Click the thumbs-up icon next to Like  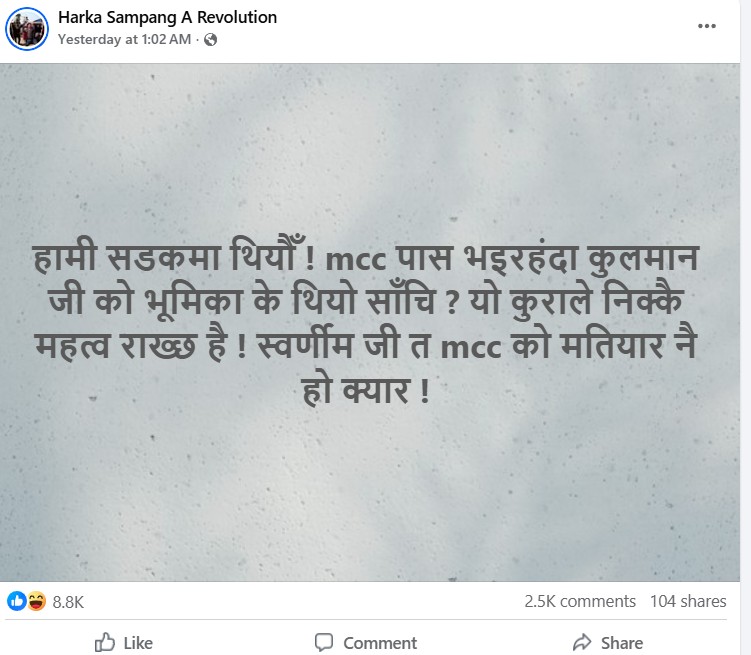[105, 642]
